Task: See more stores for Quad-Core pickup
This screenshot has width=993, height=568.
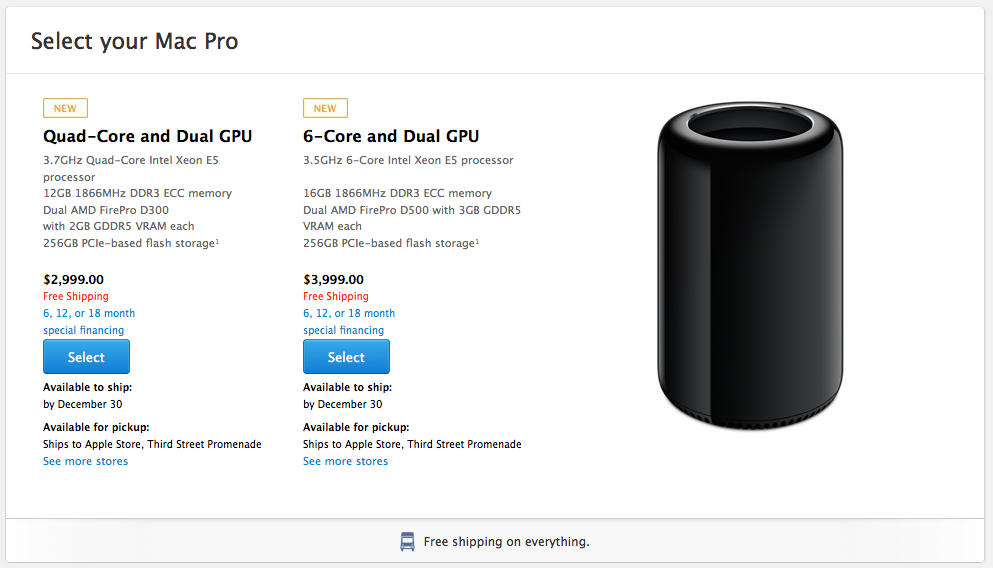Action: [x=85, y=461]
